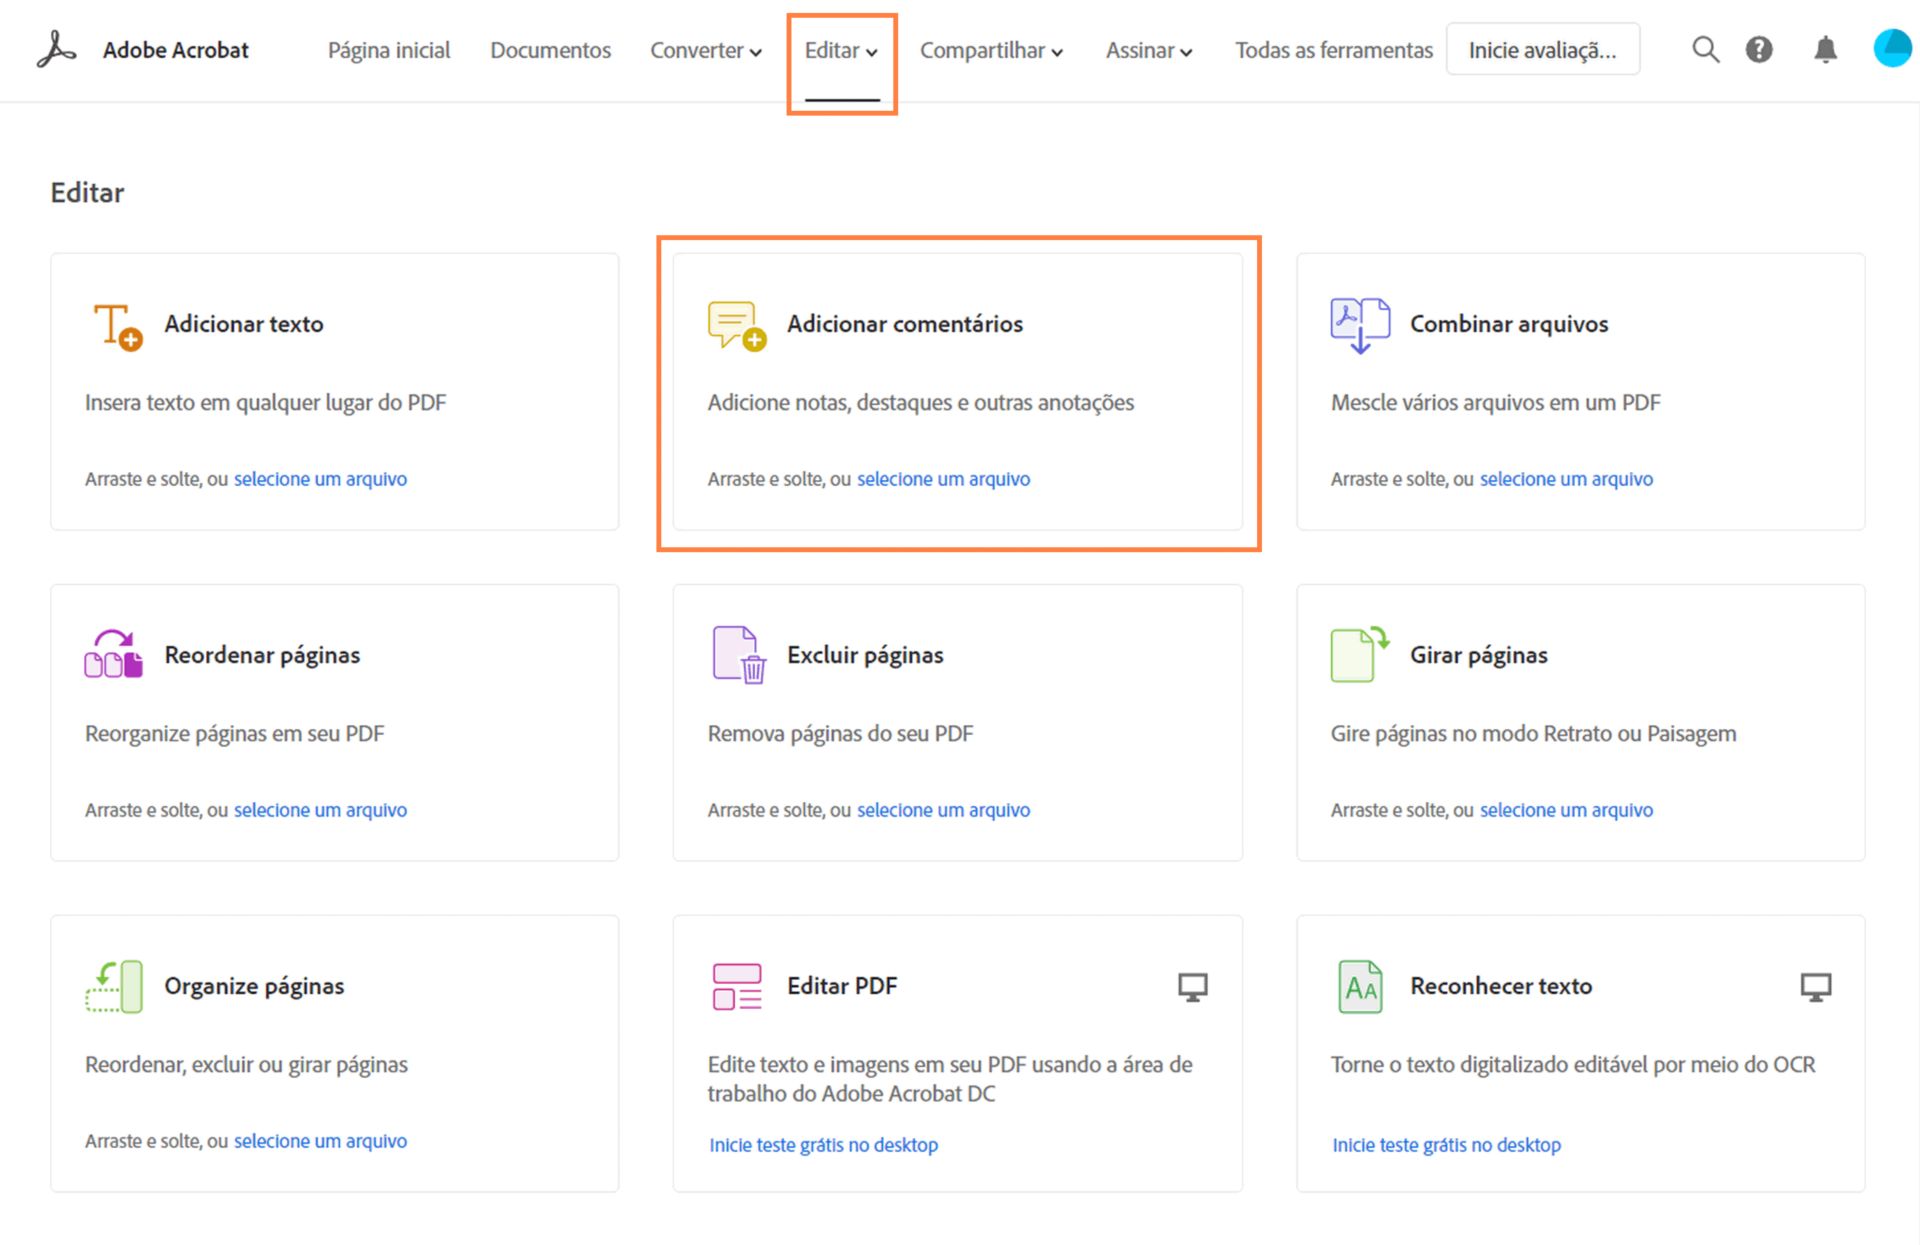Click the Reconhecer texto OCR icon
Screen dimensions: 1920x1245
(1360, 986)
